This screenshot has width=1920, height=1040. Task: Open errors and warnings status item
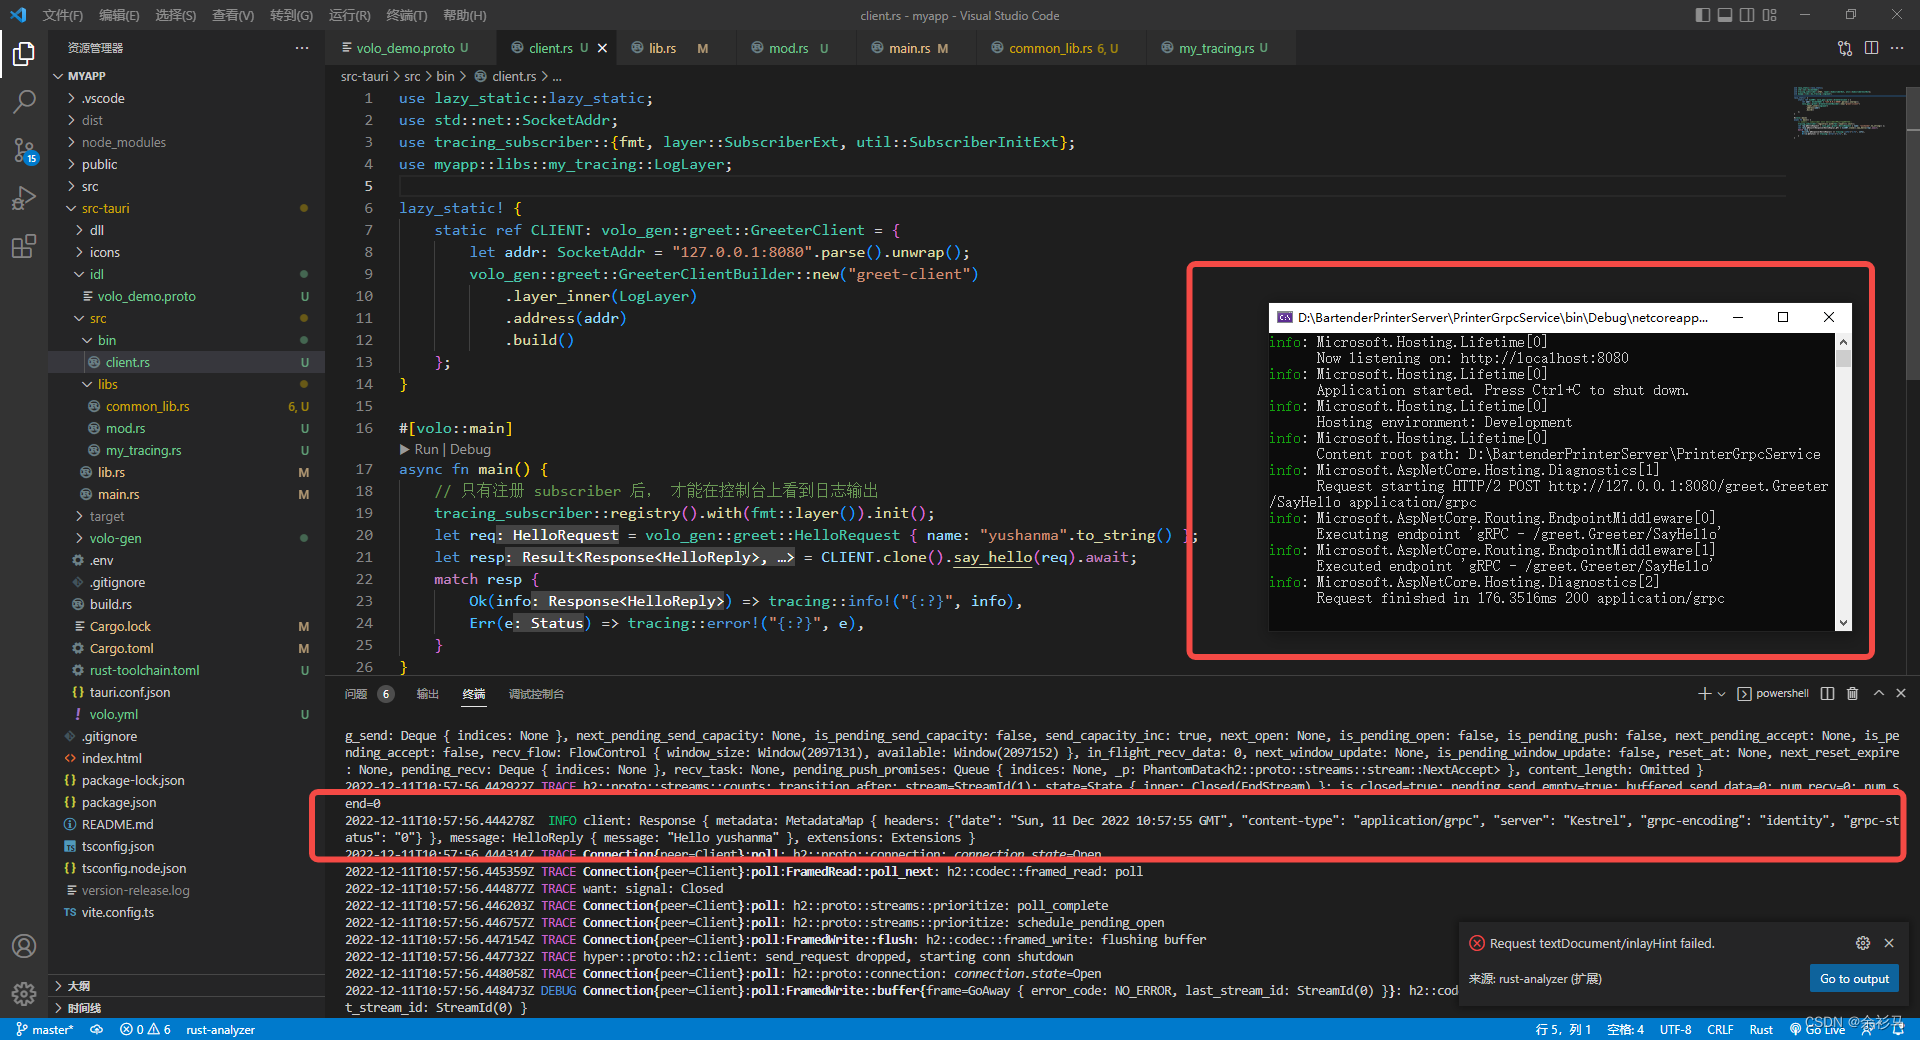145,1029
